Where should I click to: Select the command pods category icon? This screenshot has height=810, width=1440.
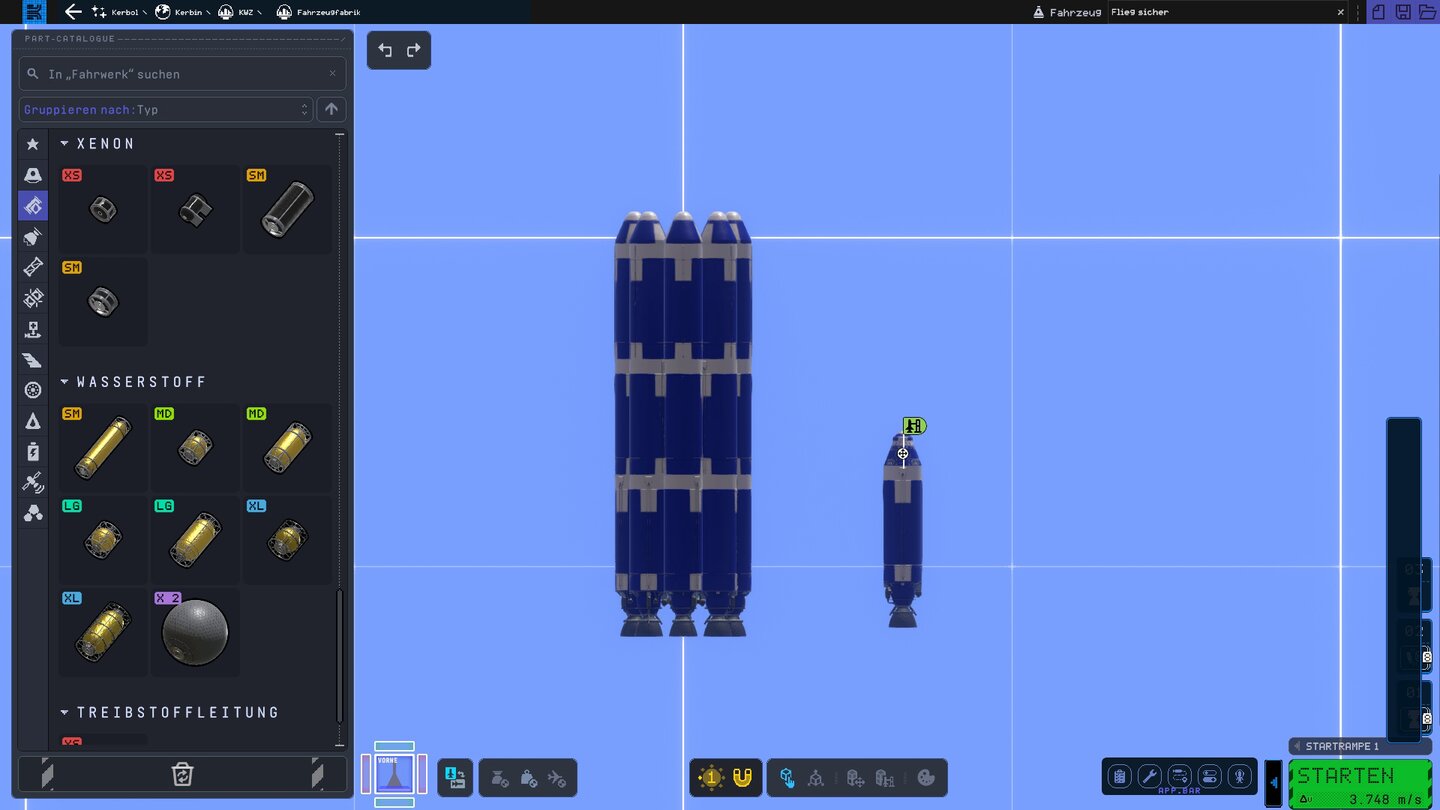pyautogui.click(x=33, y=176)
